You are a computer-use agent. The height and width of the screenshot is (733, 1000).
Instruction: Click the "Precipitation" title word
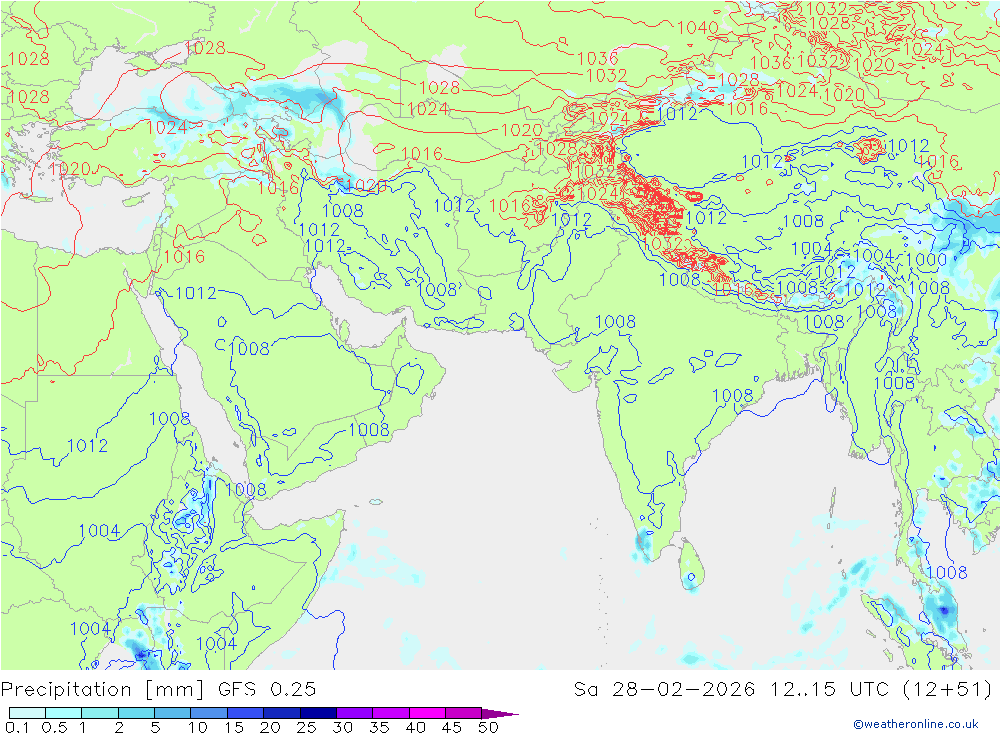66,690
